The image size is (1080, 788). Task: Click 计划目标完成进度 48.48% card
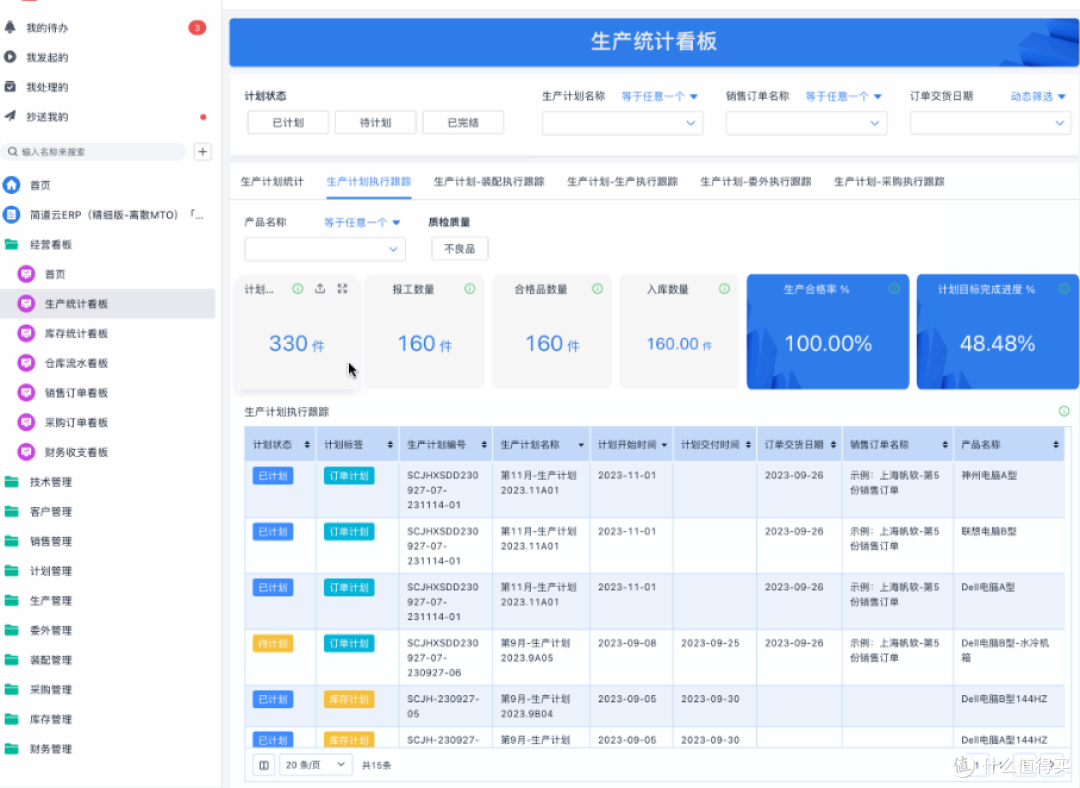pos(997,332)
